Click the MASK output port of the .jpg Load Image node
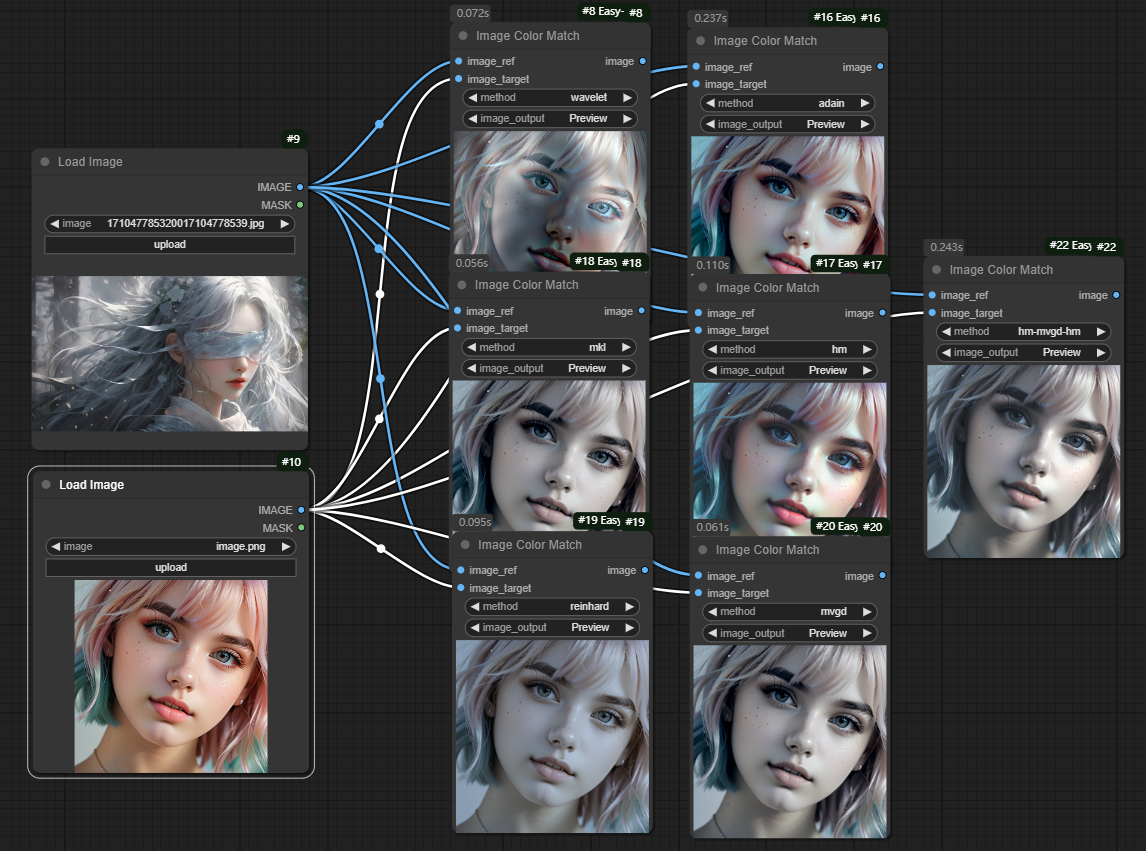The image size is (1146, 851). (300, 205)
